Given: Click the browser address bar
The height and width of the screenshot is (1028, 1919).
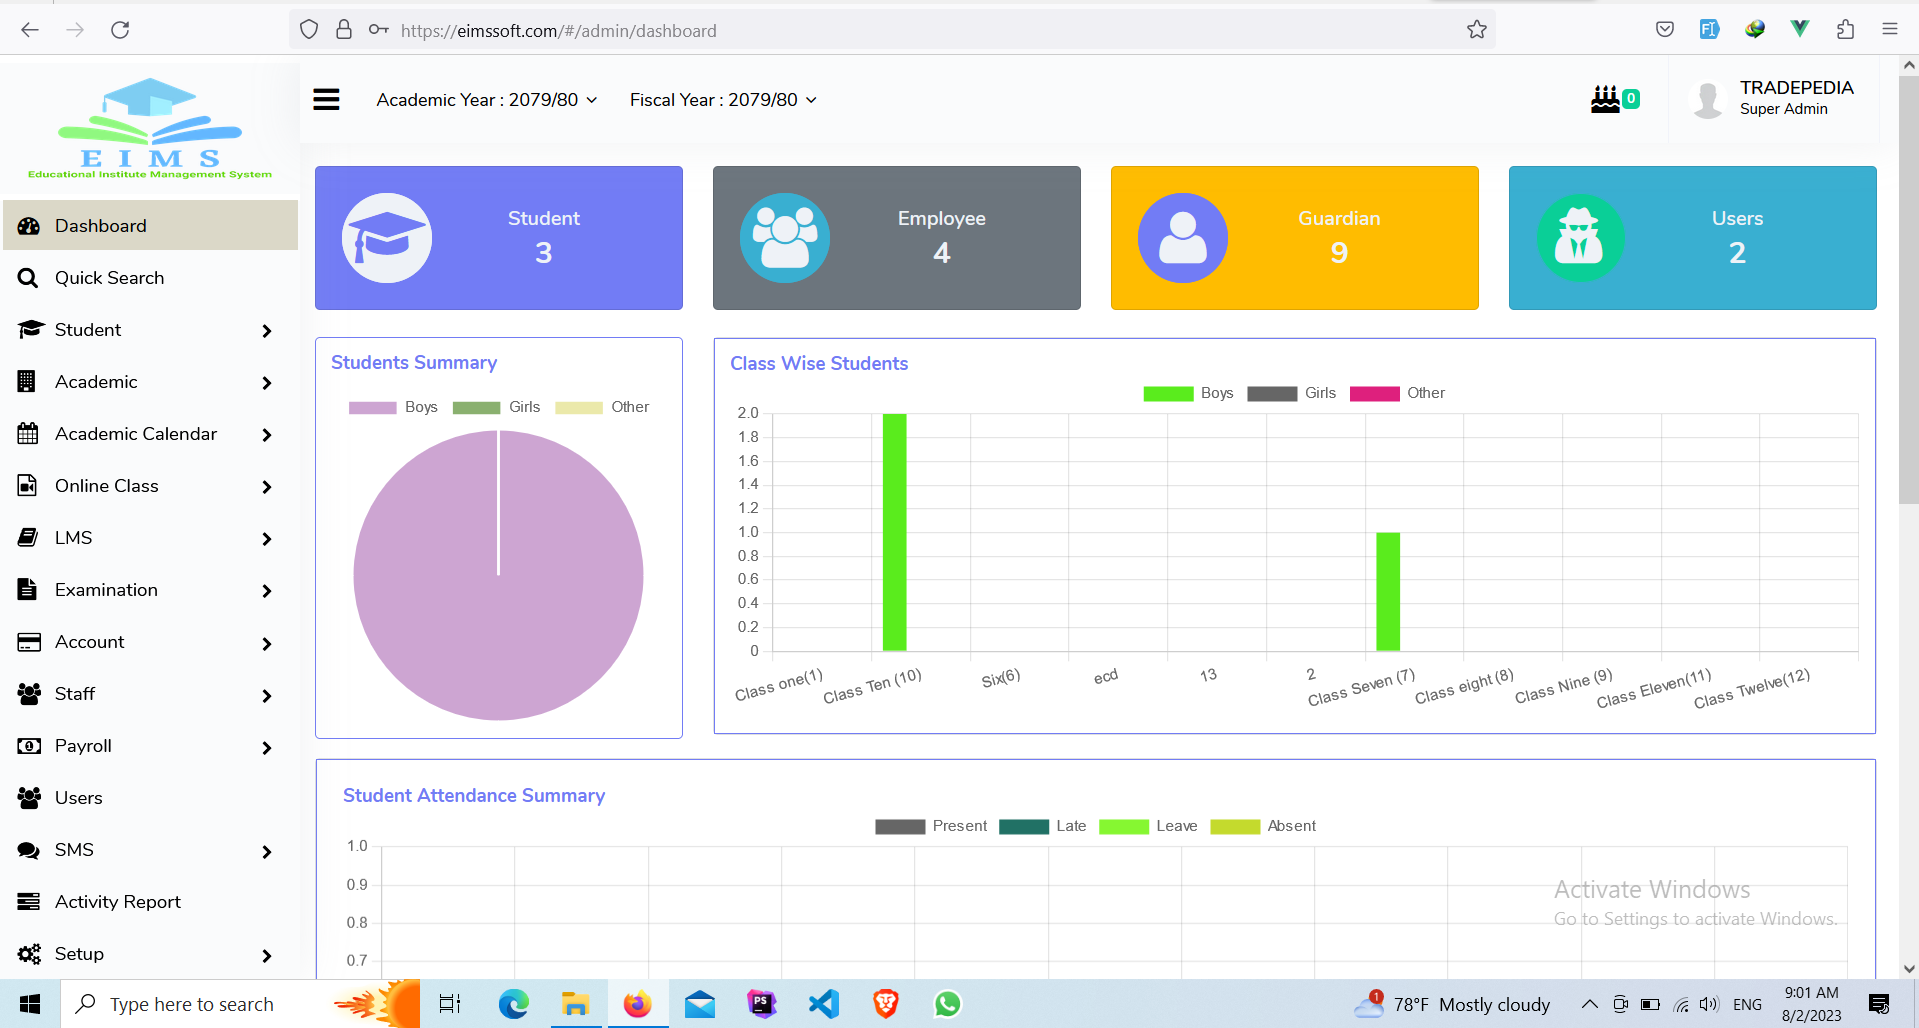Looking at the screenshot, I should [x=900, y=30].
